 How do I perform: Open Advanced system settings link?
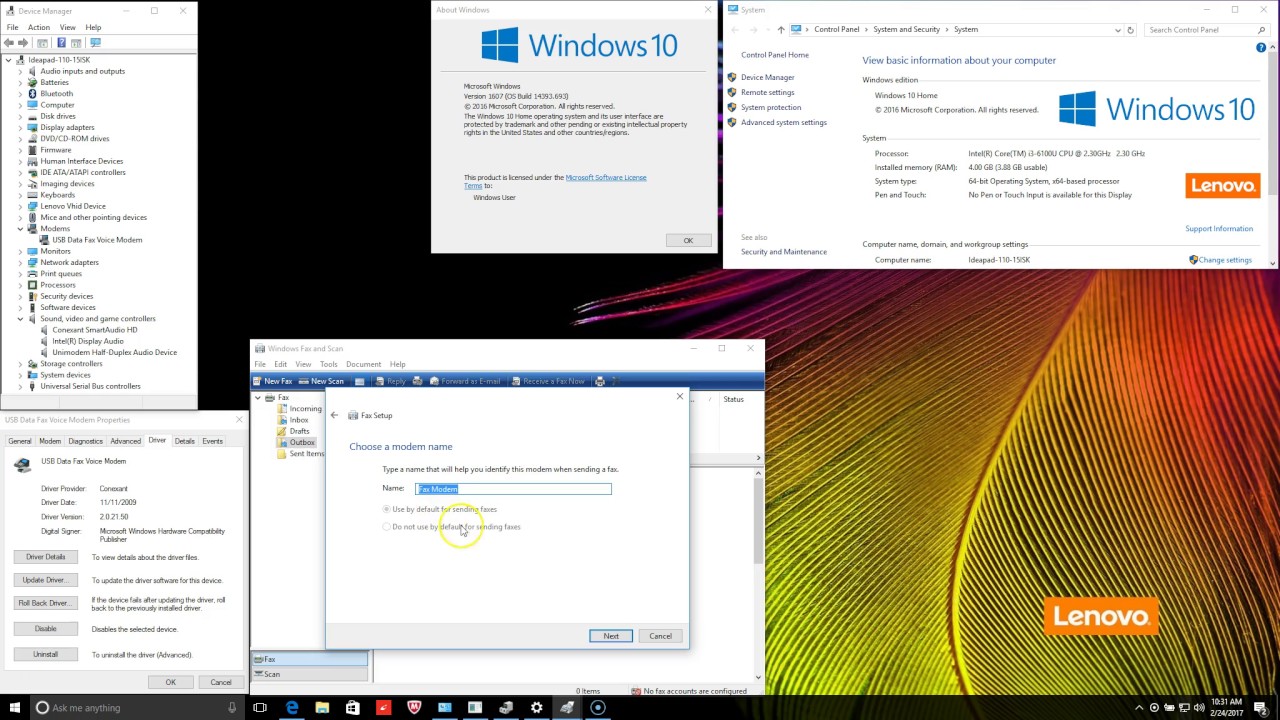click(784, 122)
